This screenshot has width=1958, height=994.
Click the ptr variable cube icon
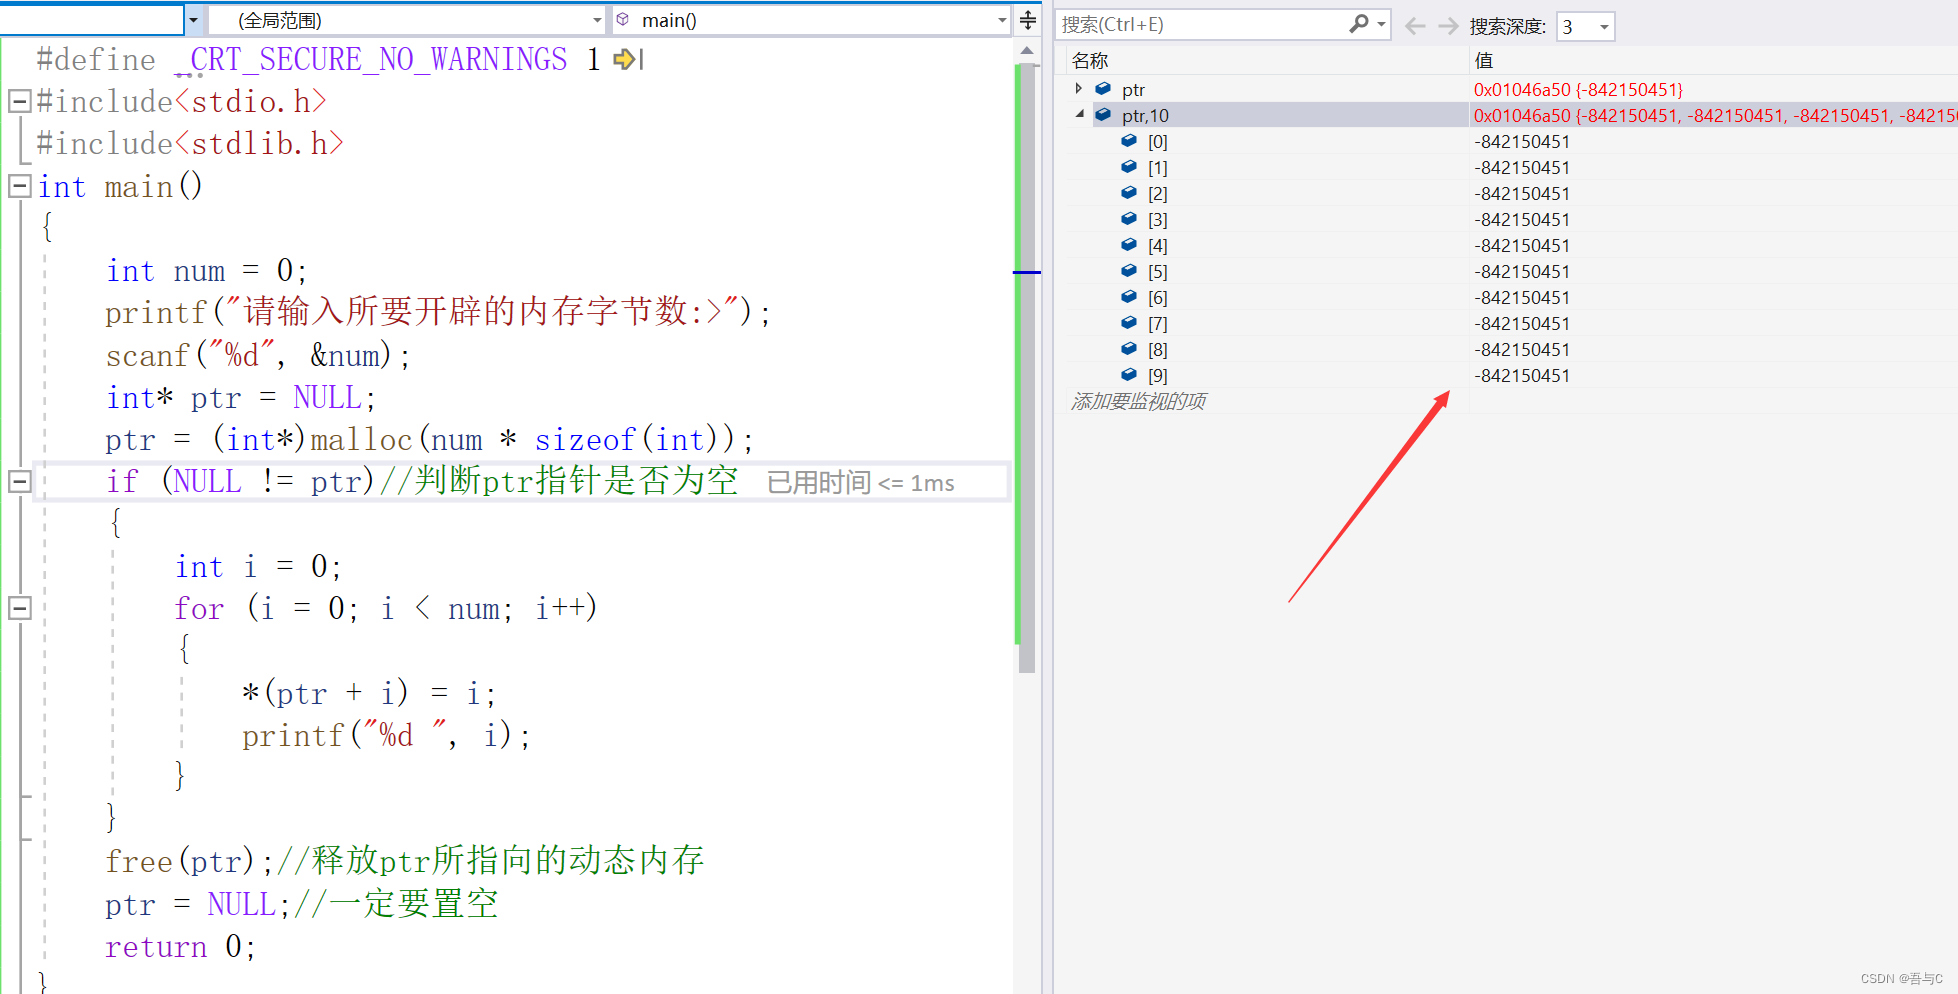[1103, 89]
